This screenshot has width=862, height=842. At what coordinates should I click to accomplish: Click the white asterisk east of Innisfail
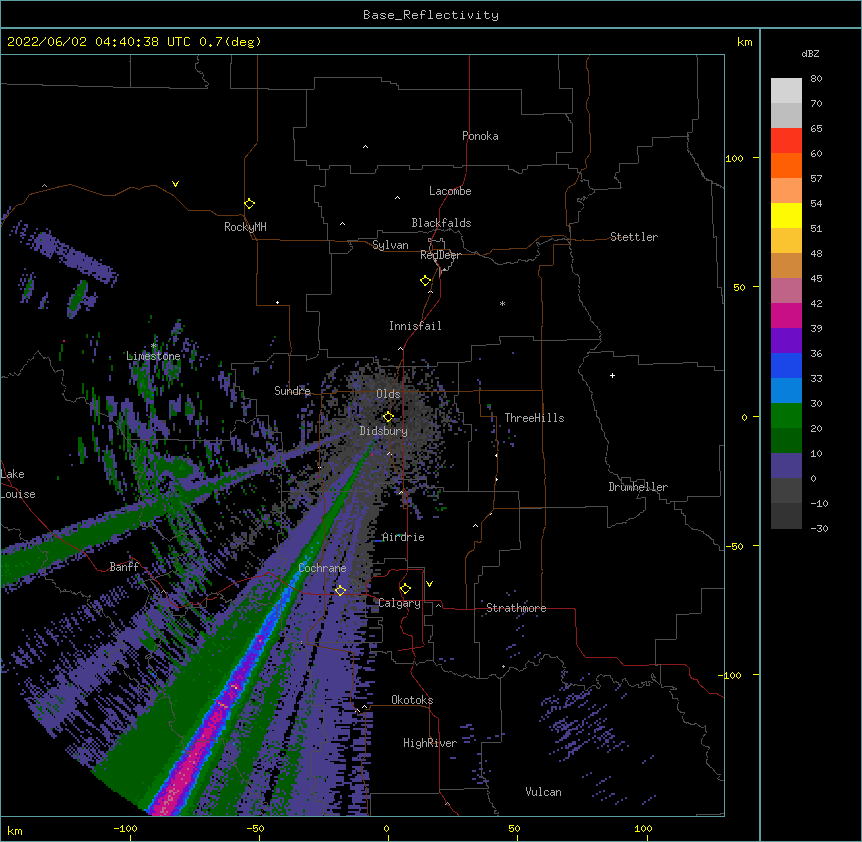[502, 303]
